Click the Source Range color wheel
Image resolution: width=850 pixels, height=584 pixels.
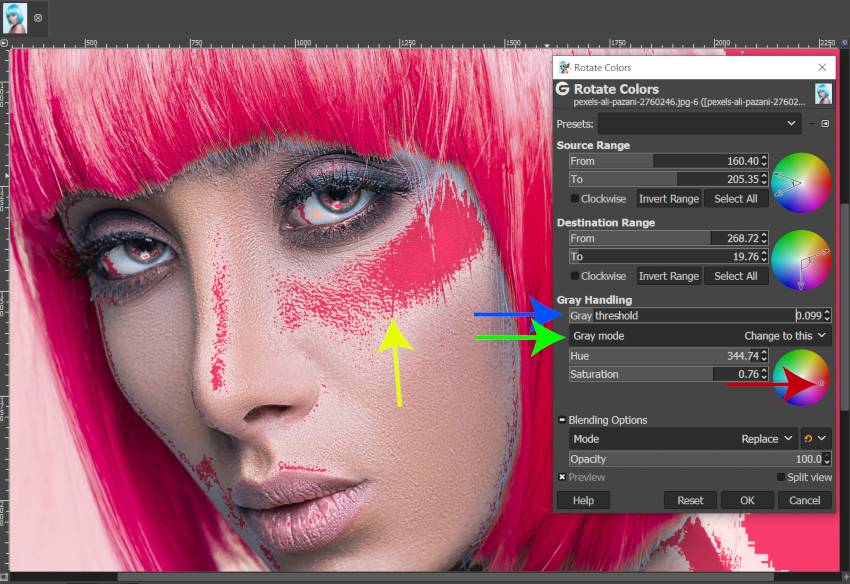(803, 182)
